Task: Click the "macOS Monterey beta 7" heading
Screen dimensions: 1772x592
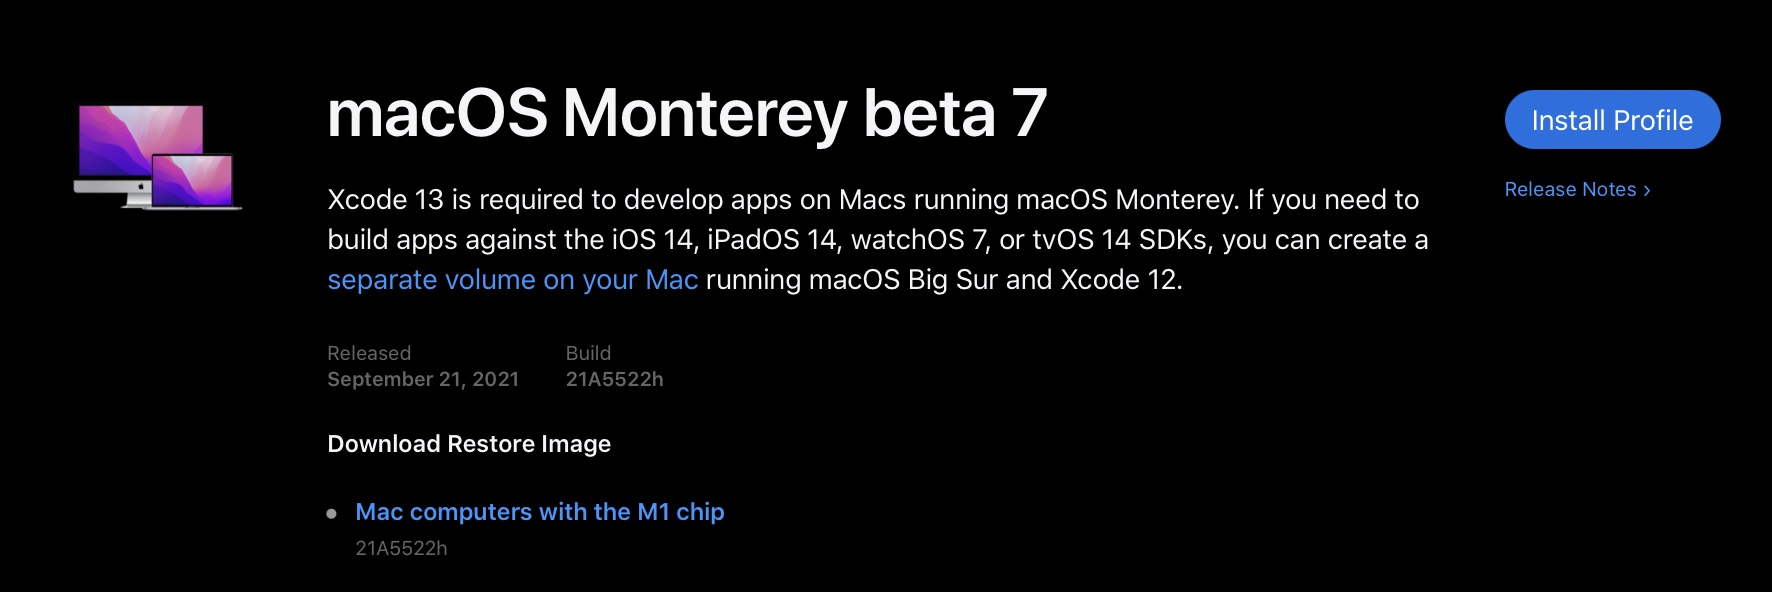Action: (686, 113)
